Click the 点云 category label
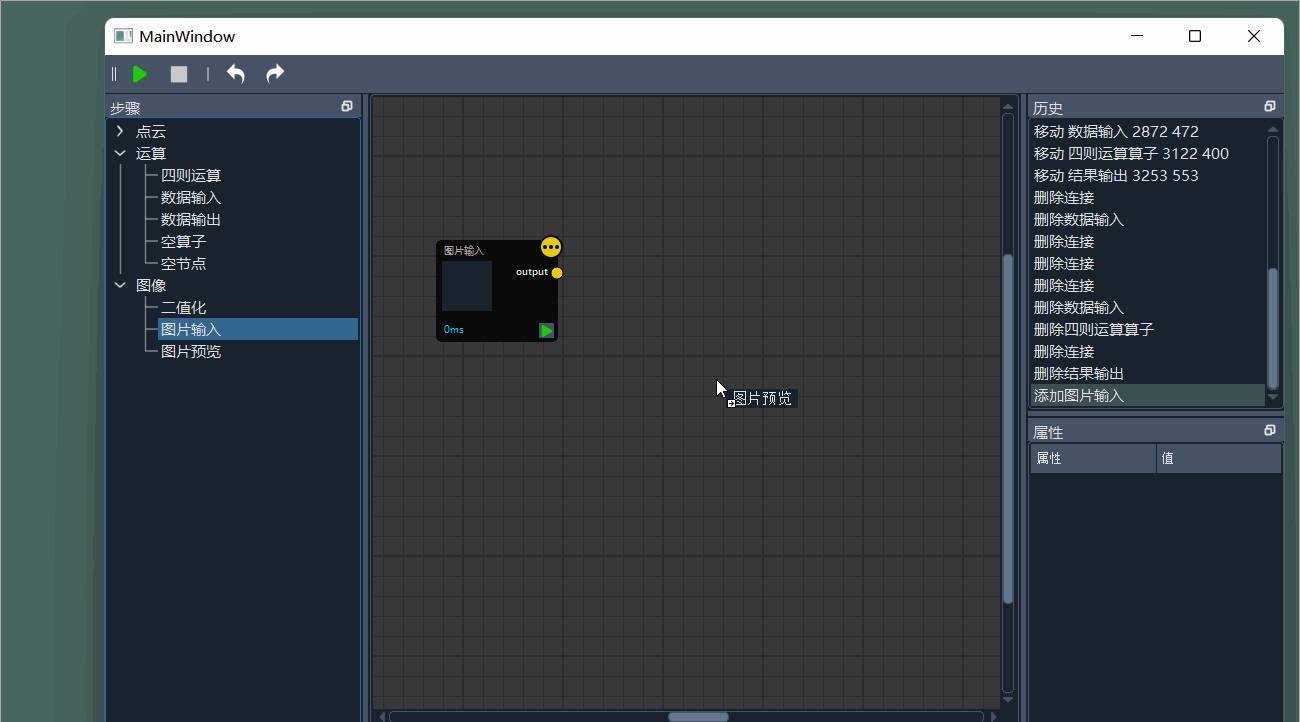 (x=151, y=131)
